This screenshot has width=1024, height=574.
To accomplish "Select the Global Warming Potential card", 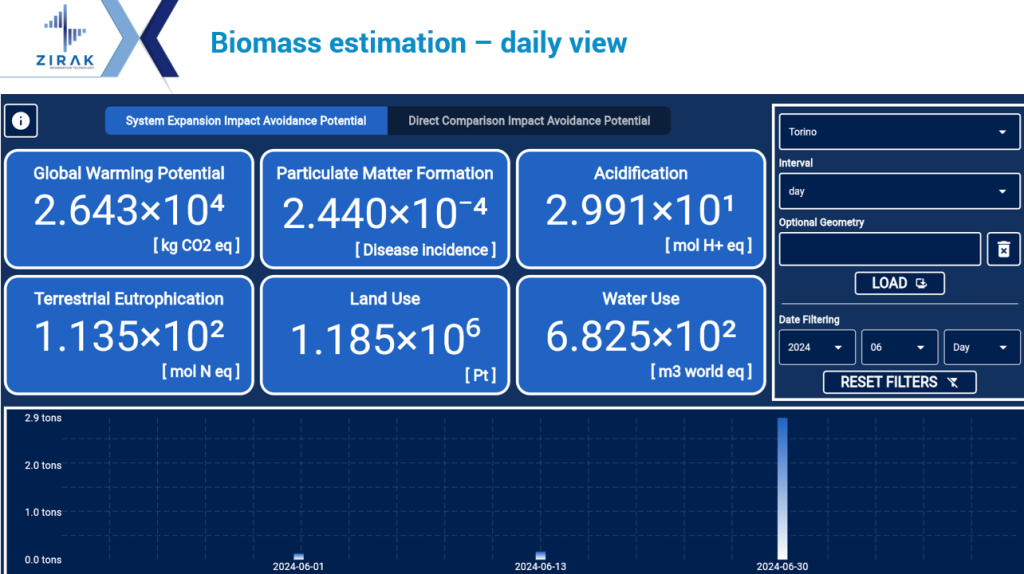I will [x=129, y=209].
